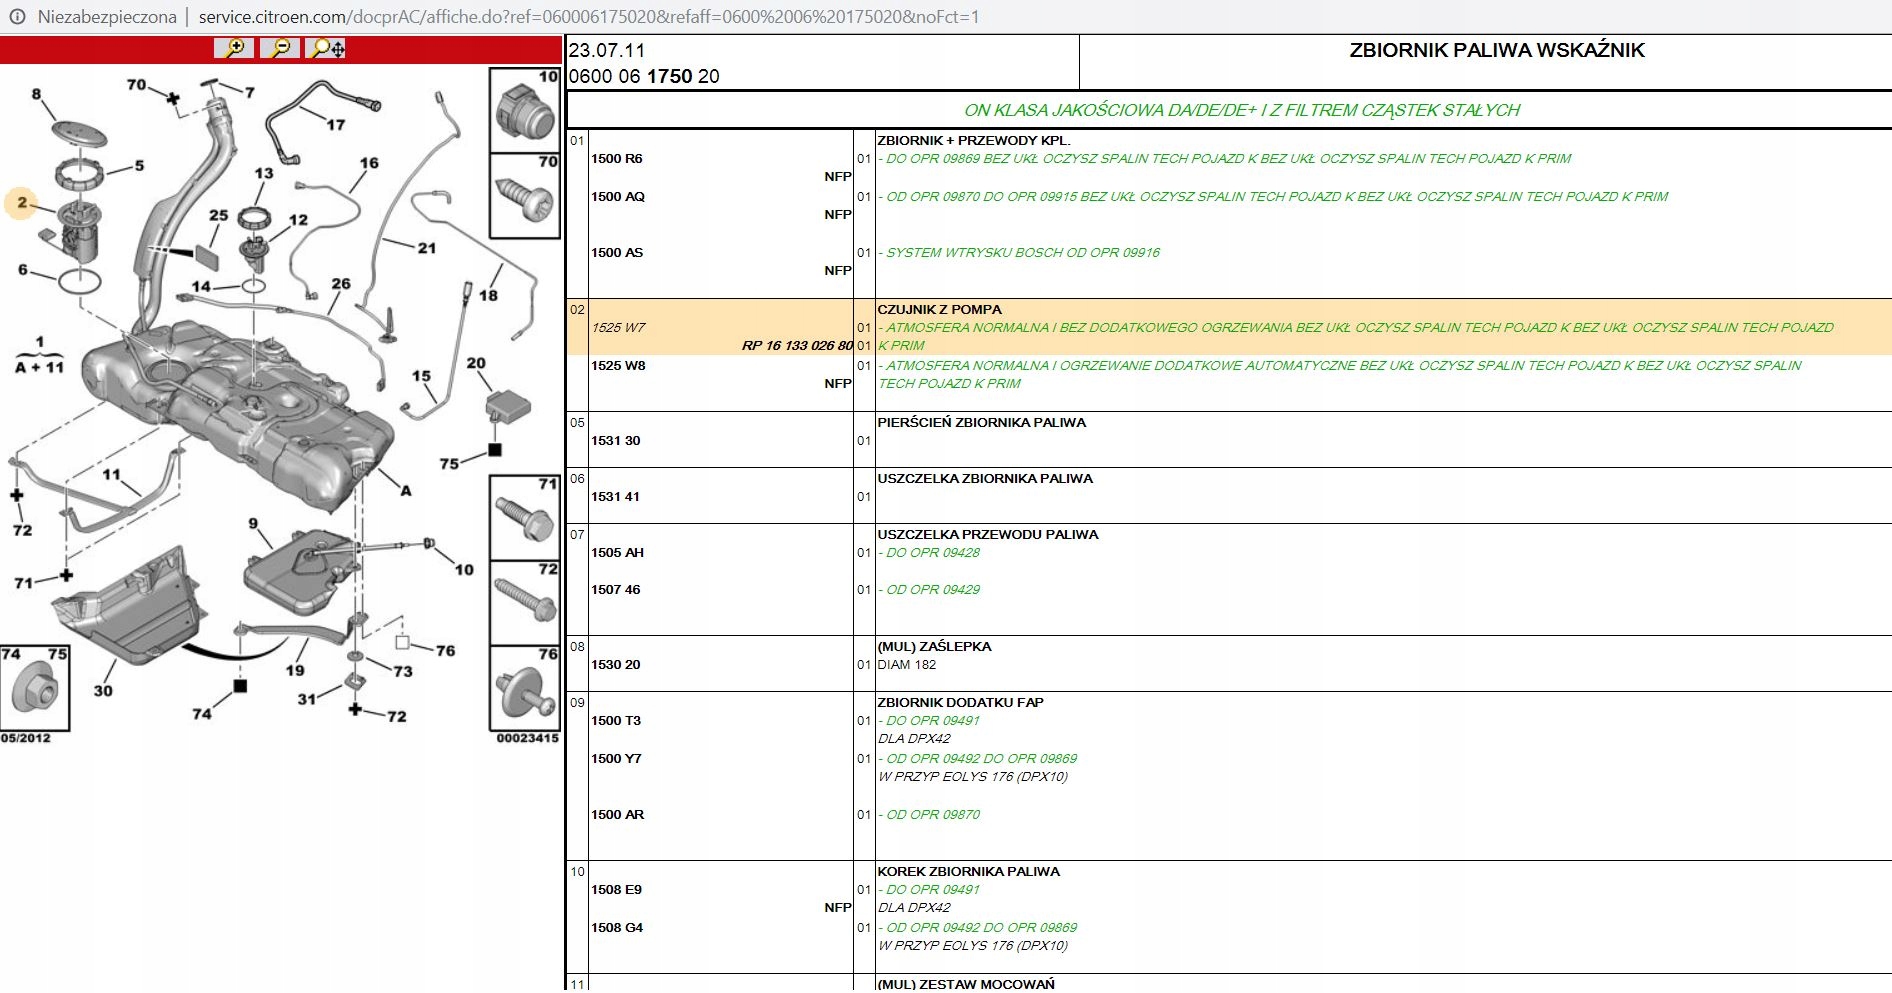Select callout 13 in the diagram

pos(264,173)
